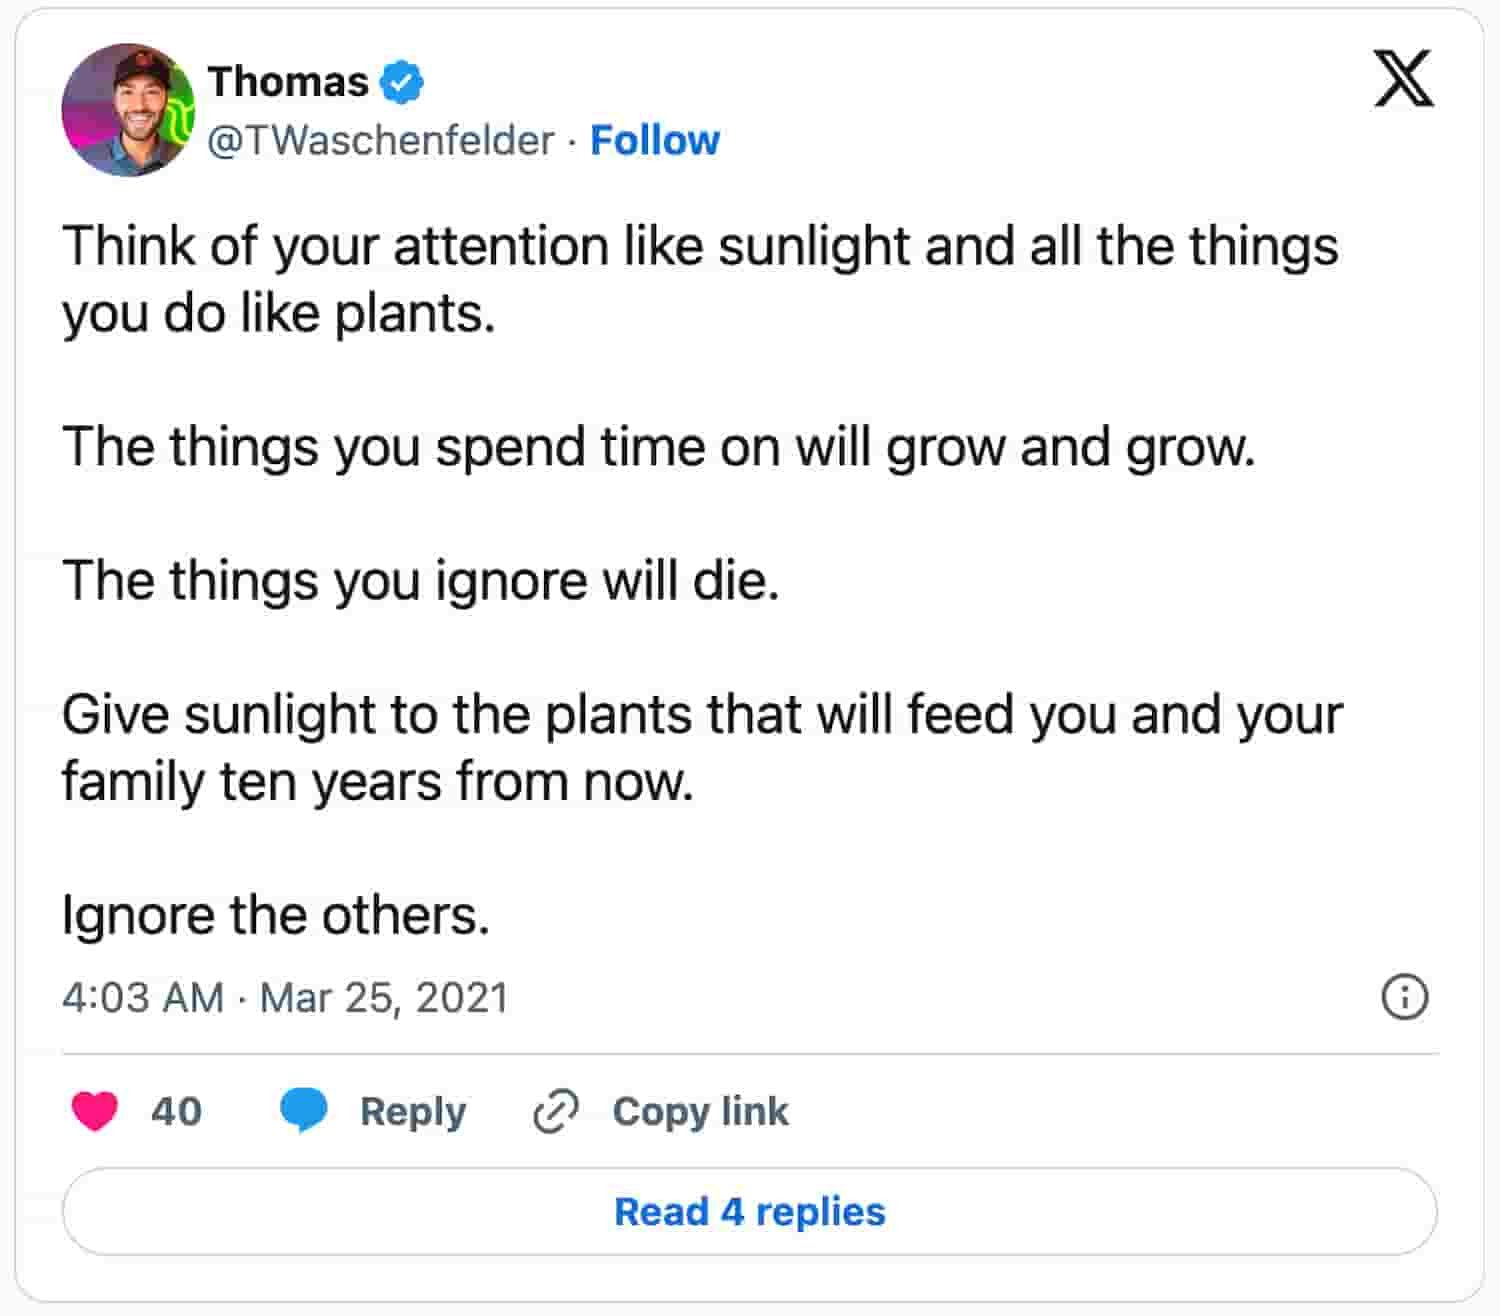
Task: Click the display name Thomas
Action: (288, 82)
